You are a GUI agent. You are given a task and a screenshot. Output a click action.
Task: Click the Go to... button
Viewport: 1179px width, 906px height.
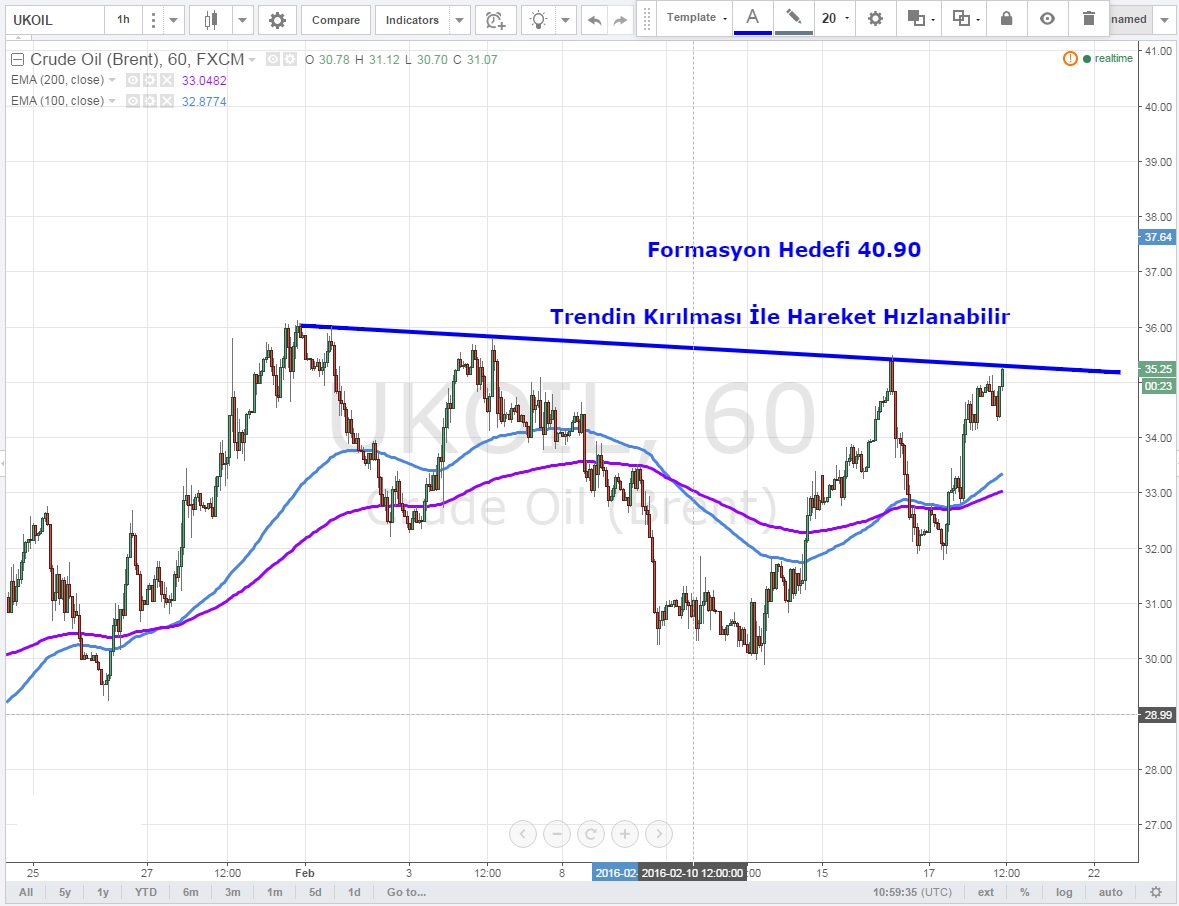[x=406, y=892]
